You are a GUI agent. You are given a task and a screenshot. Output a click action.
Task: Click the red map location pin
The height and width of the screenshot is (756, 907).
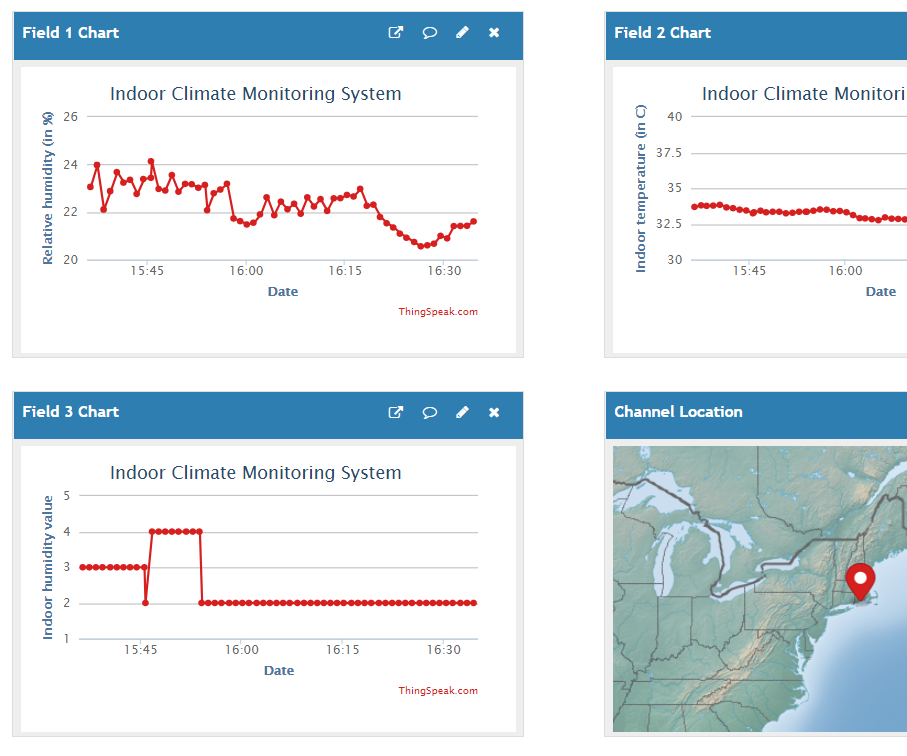point(860,581)
